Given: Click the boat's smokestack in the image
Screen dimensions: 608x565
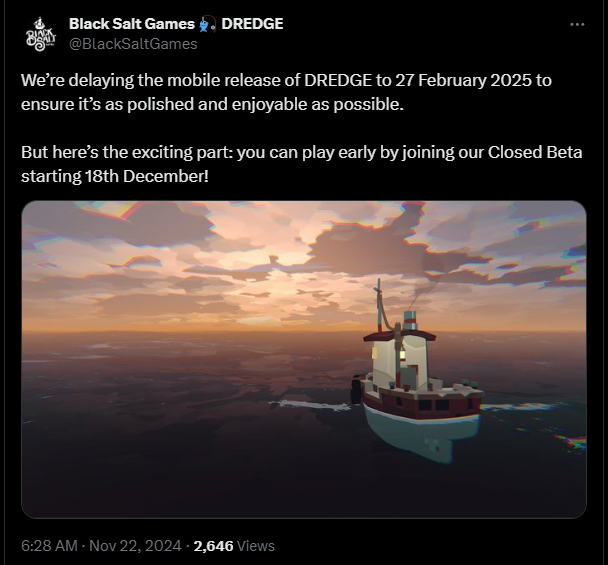Looking at the screenshot, I should click(x=410, y=320).
